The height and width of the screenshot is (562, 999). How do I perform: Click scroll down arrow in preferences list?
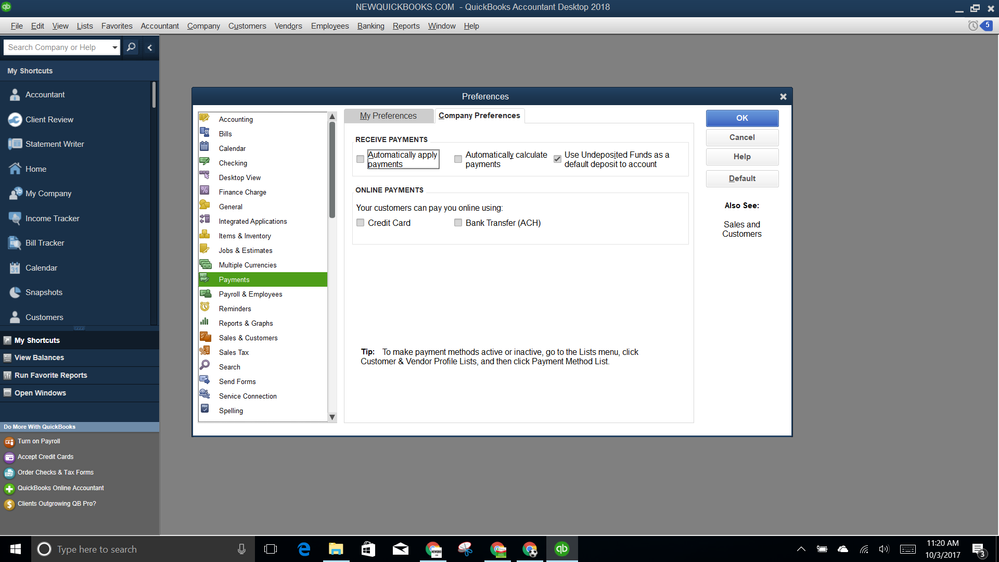pyautogui.click(x=332, y=417)
